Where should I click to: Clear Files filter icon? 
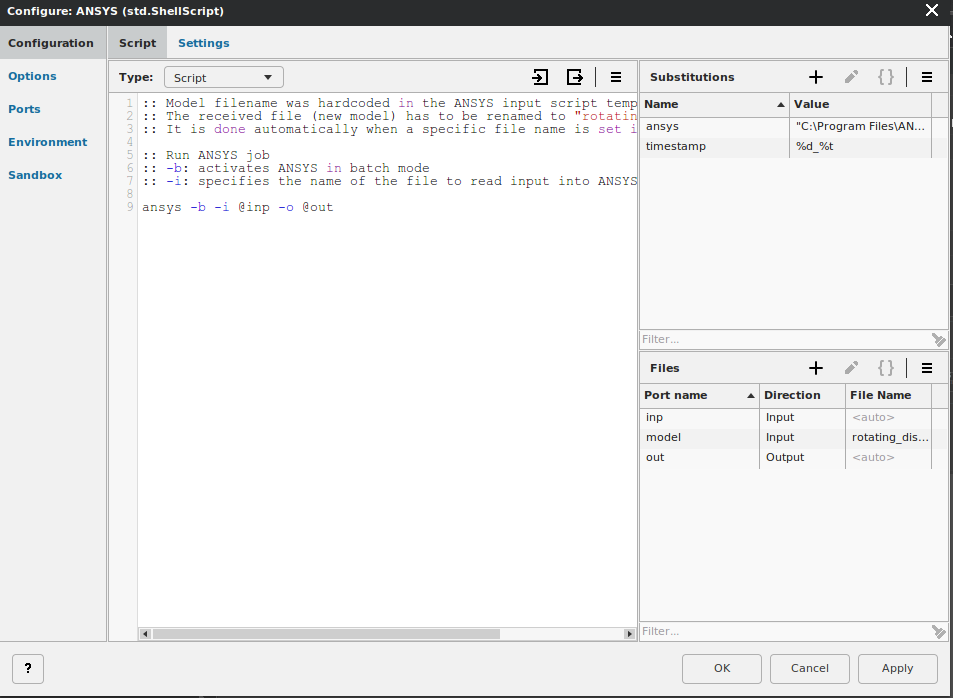pyautogui.click(x=938, y=632)
